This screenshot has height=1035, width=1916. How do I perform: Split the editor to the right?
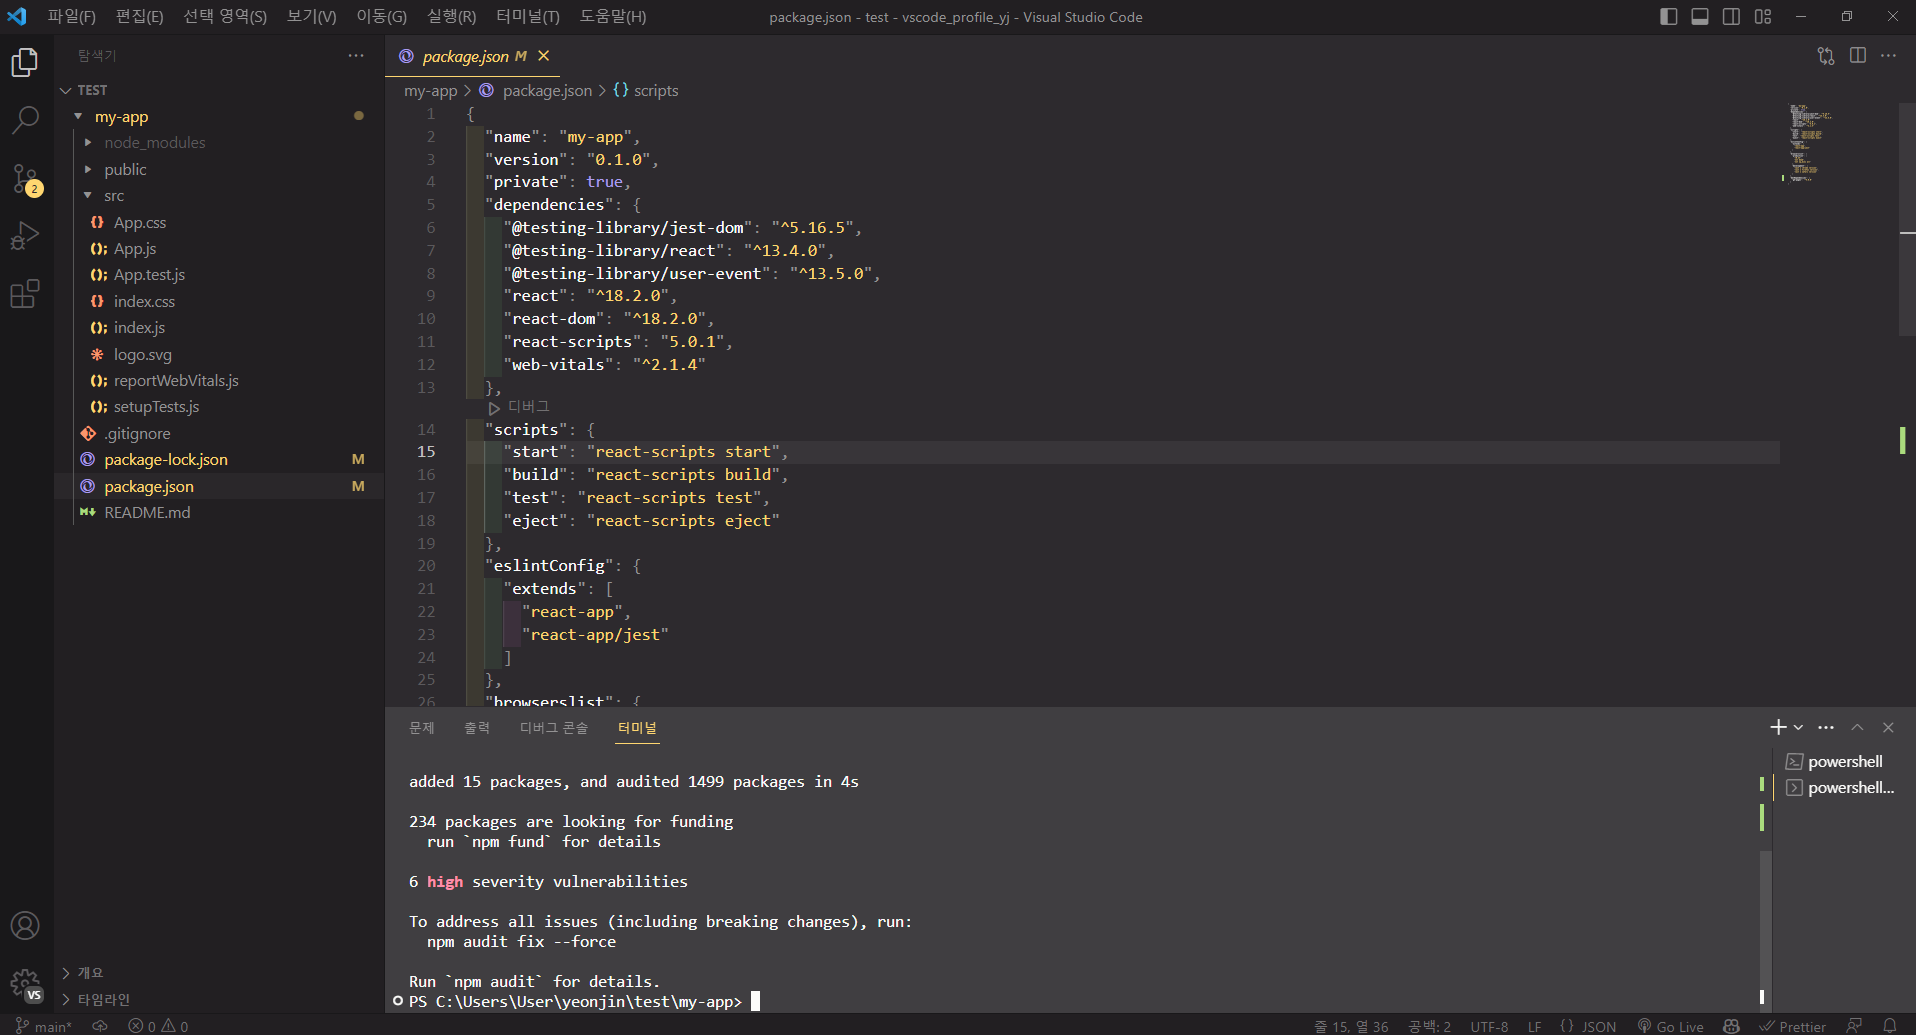[x=1858, y=56]
